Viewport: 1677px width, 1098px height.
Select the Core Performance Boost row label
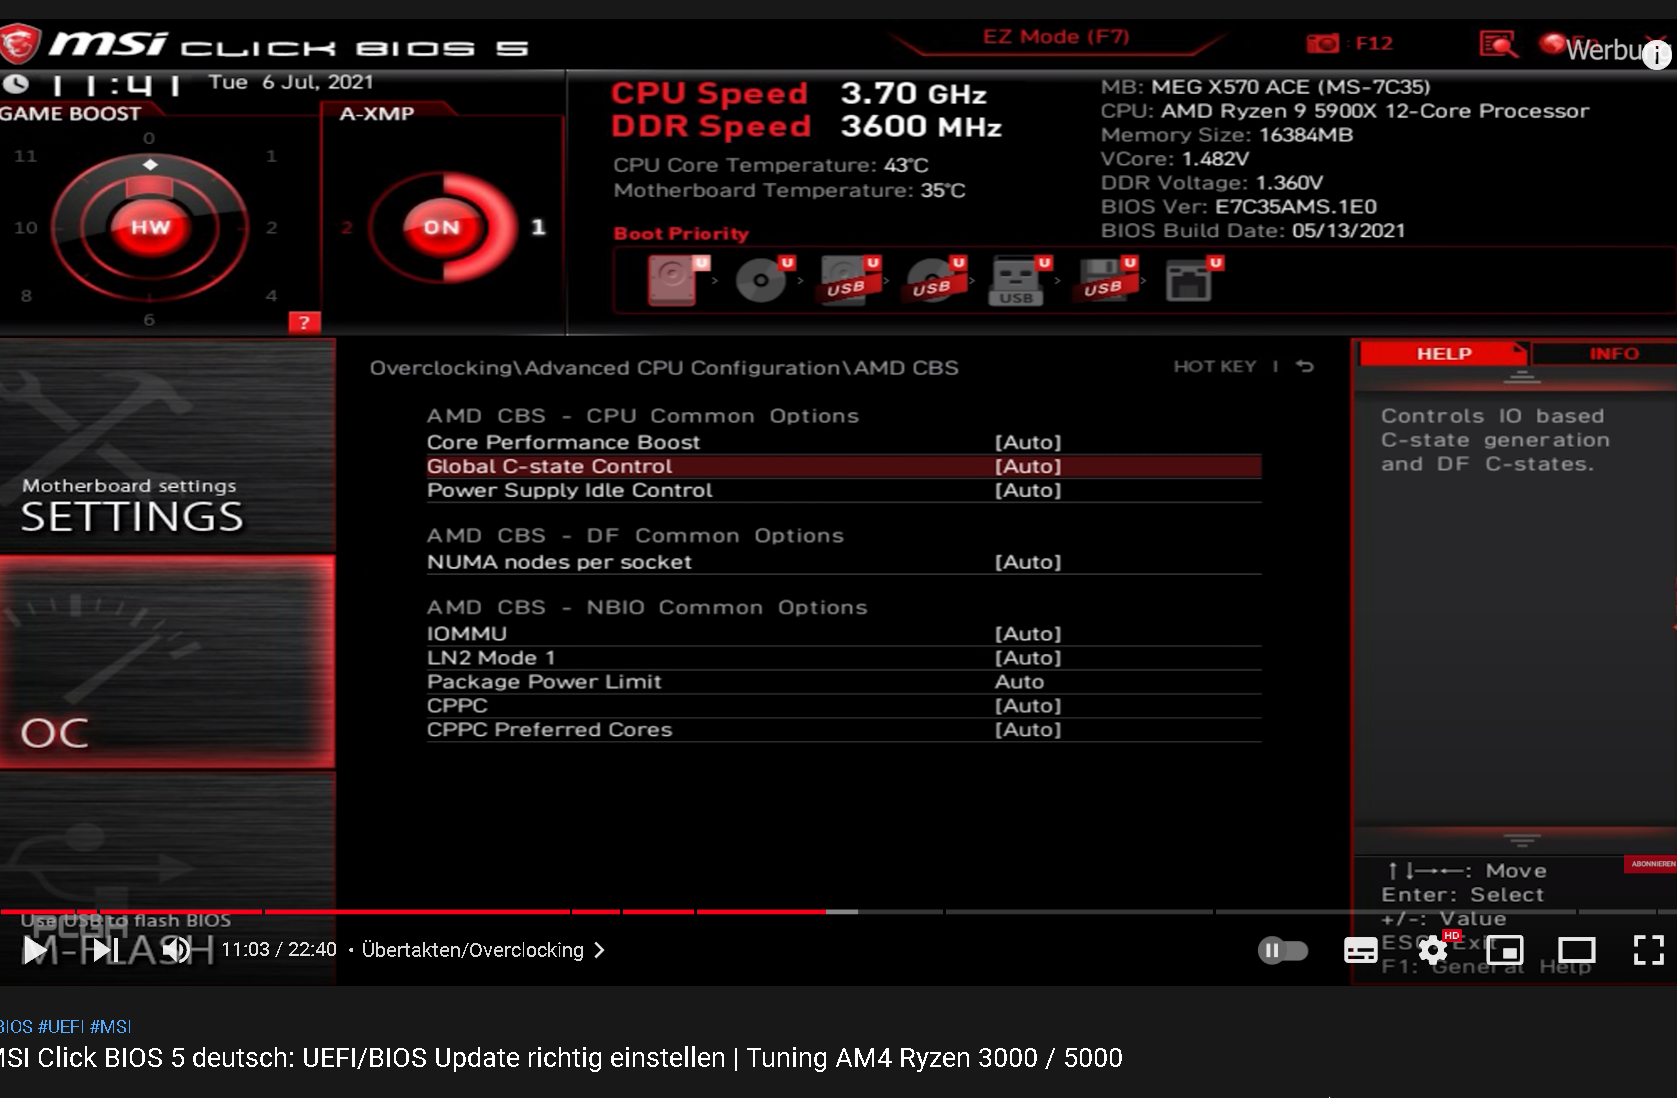(563, 442)
